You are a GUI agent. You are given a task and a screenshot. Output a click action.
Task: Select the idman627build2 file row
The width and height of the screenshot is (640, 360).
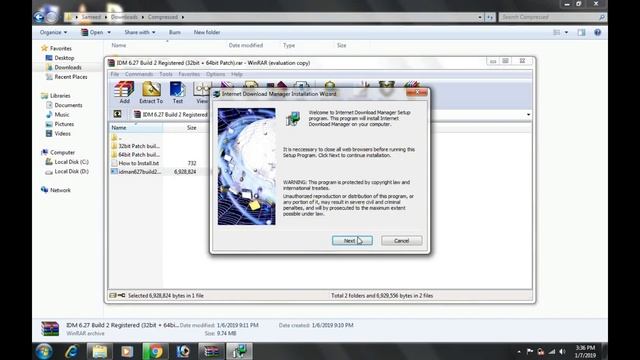click(155, 171)
